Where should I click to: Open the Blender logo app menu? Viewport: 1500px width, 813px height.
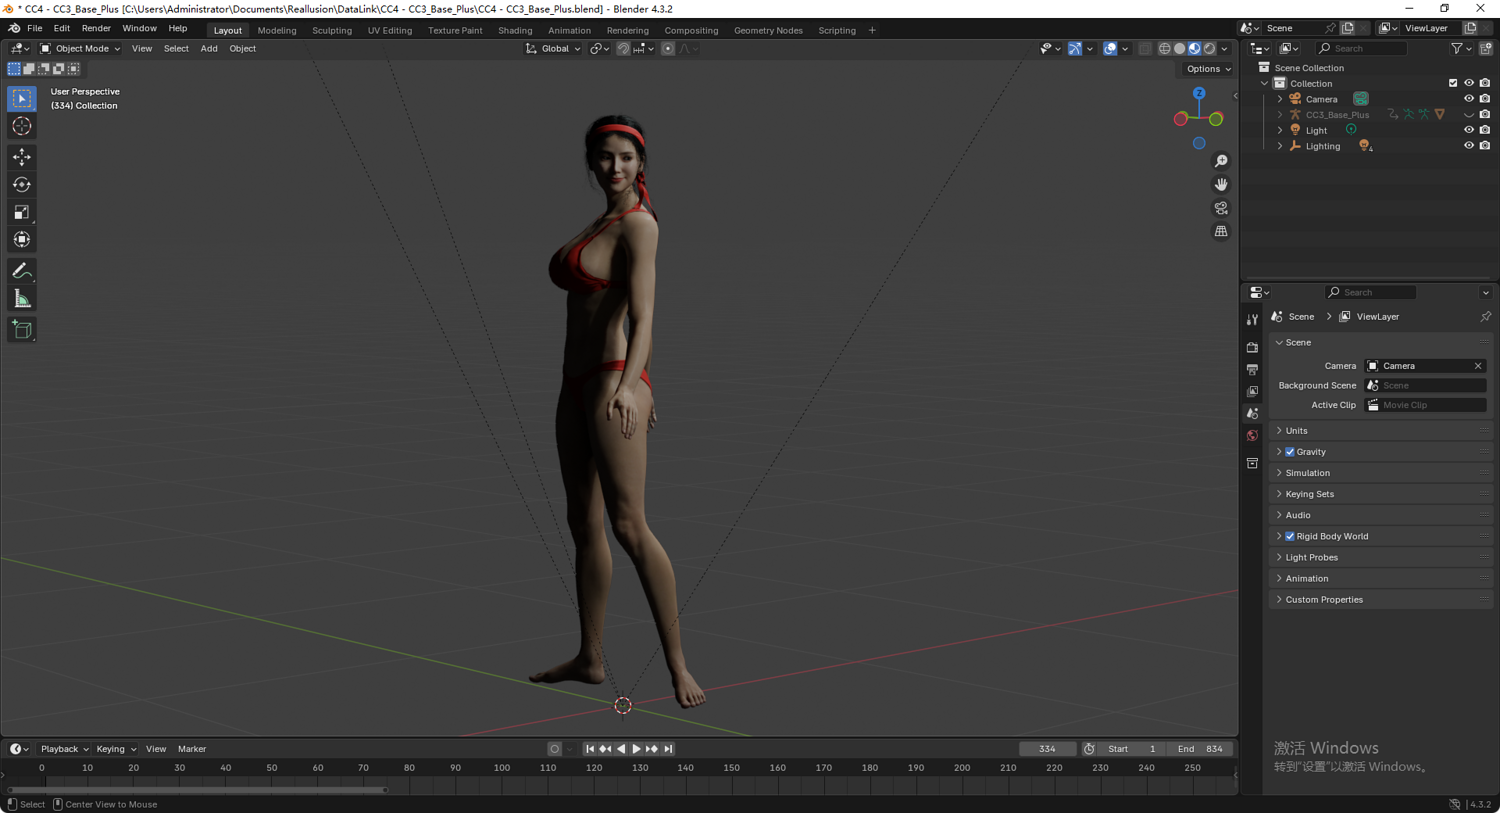click(14, 29)
